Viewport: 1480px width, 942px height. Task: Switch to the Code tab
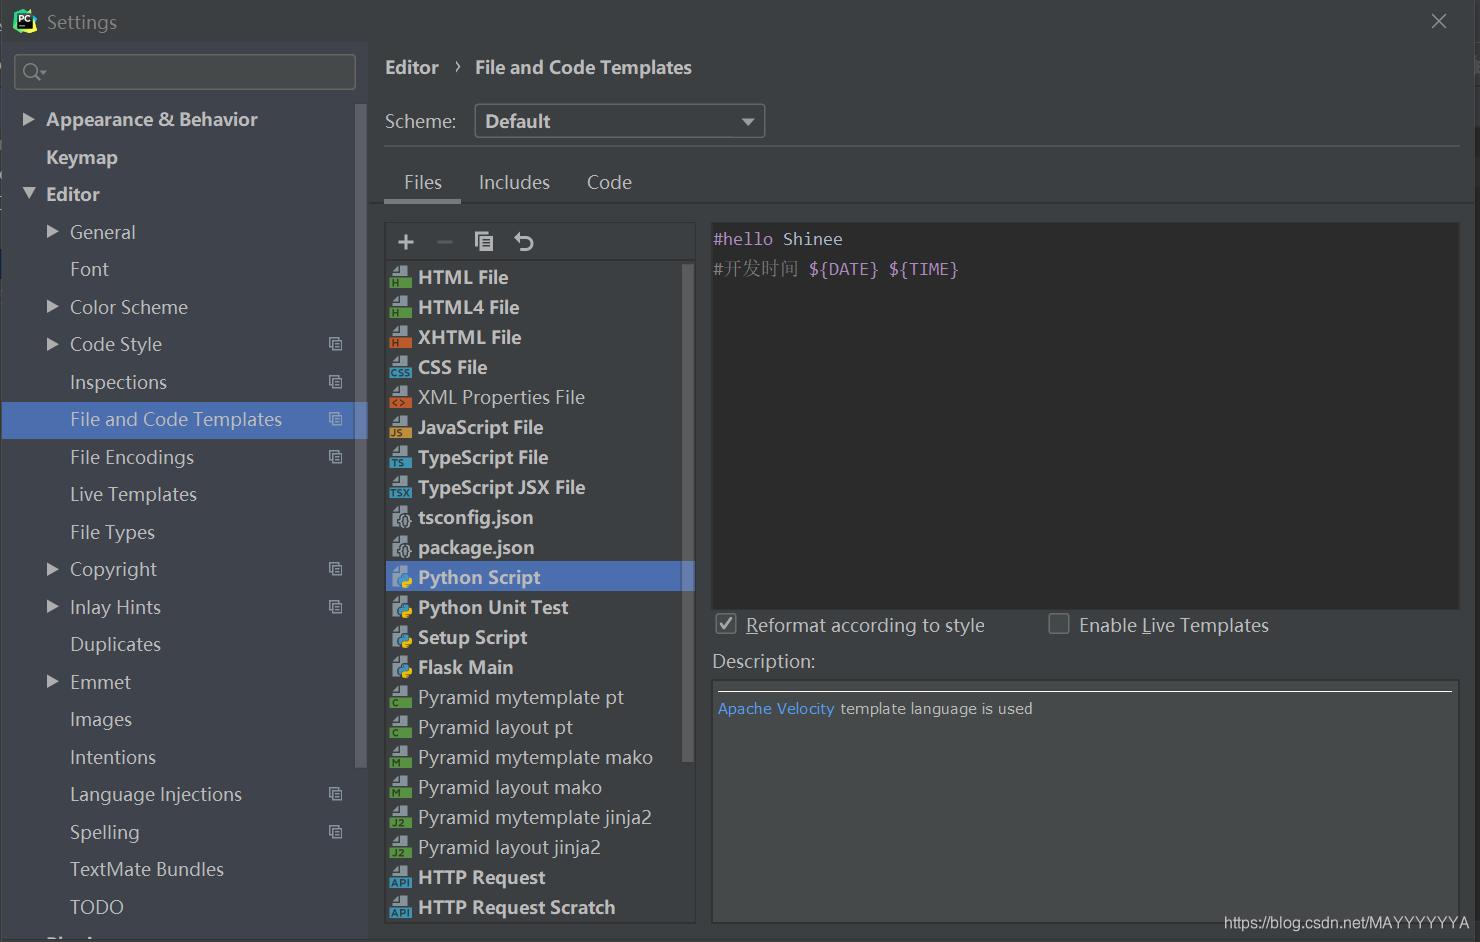tap(609, 183)
